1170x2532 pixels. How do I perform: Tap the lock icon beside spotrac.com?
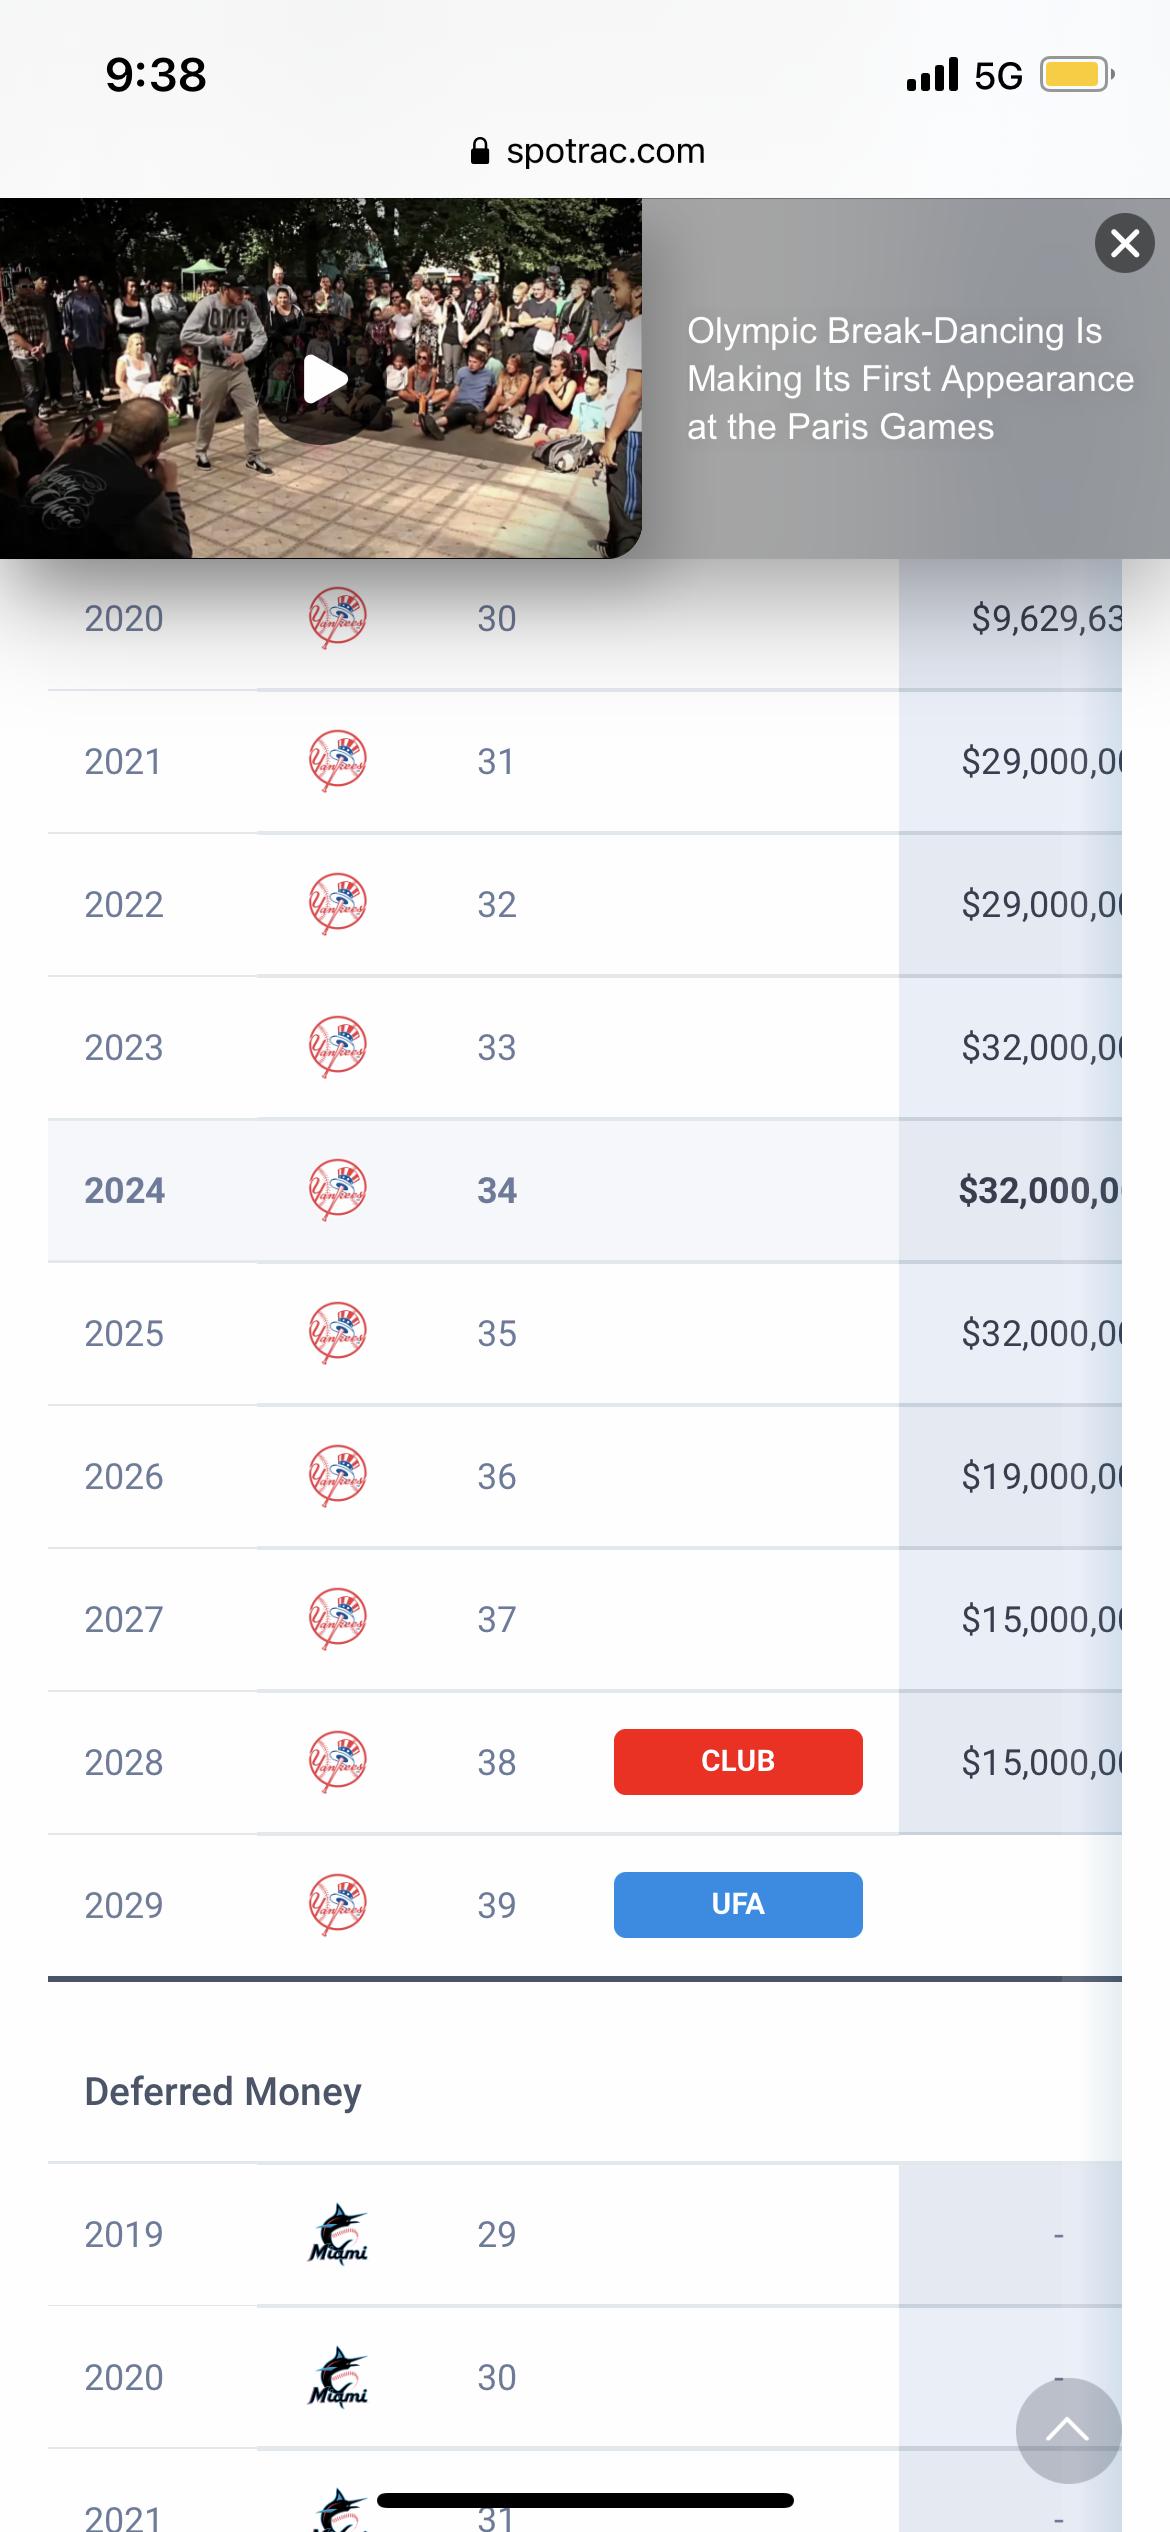click(x=480, y=151)
